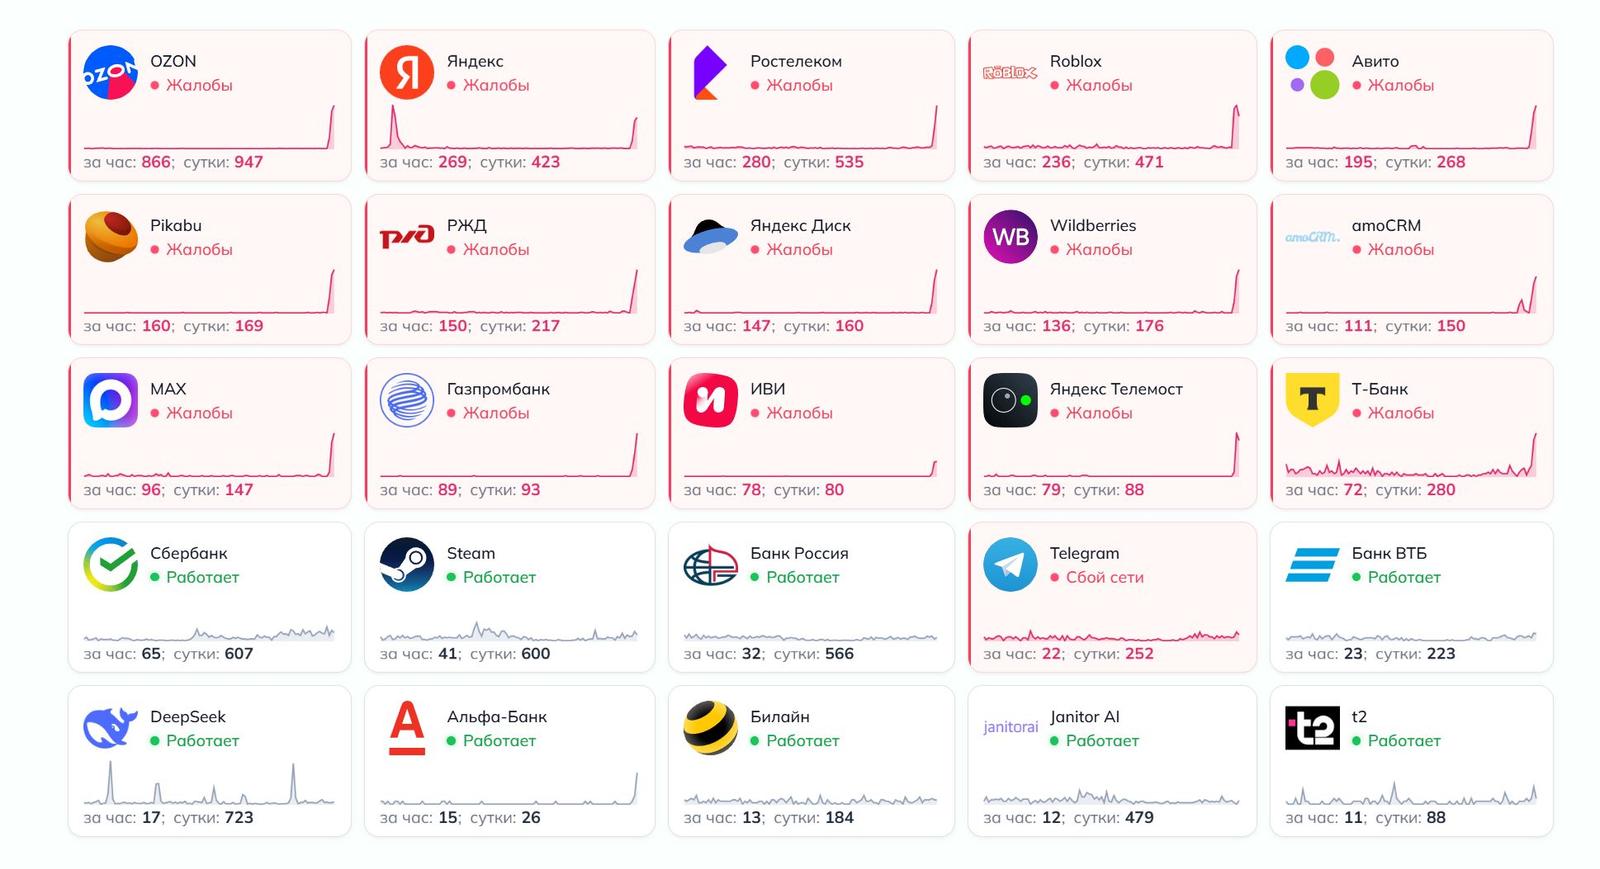1600x869 pixels.
Task: Open the t2 operator logo
Action: 1312,728
